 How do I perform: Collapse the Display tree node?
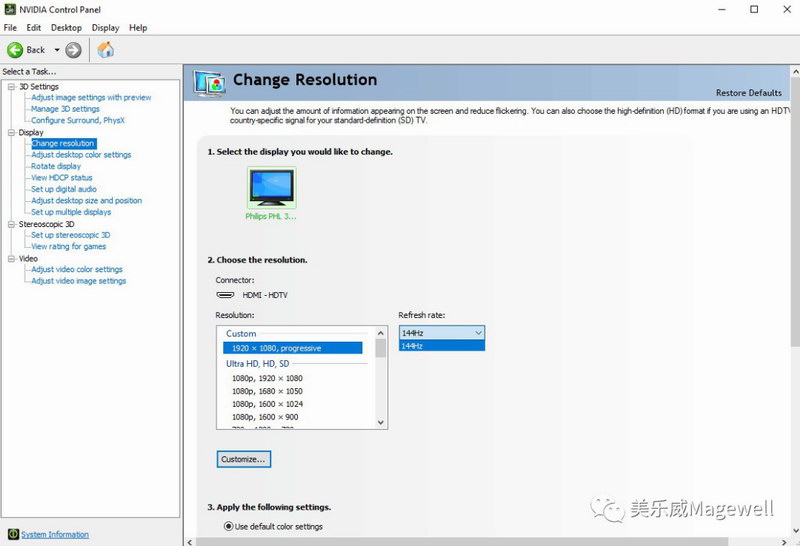11,132
